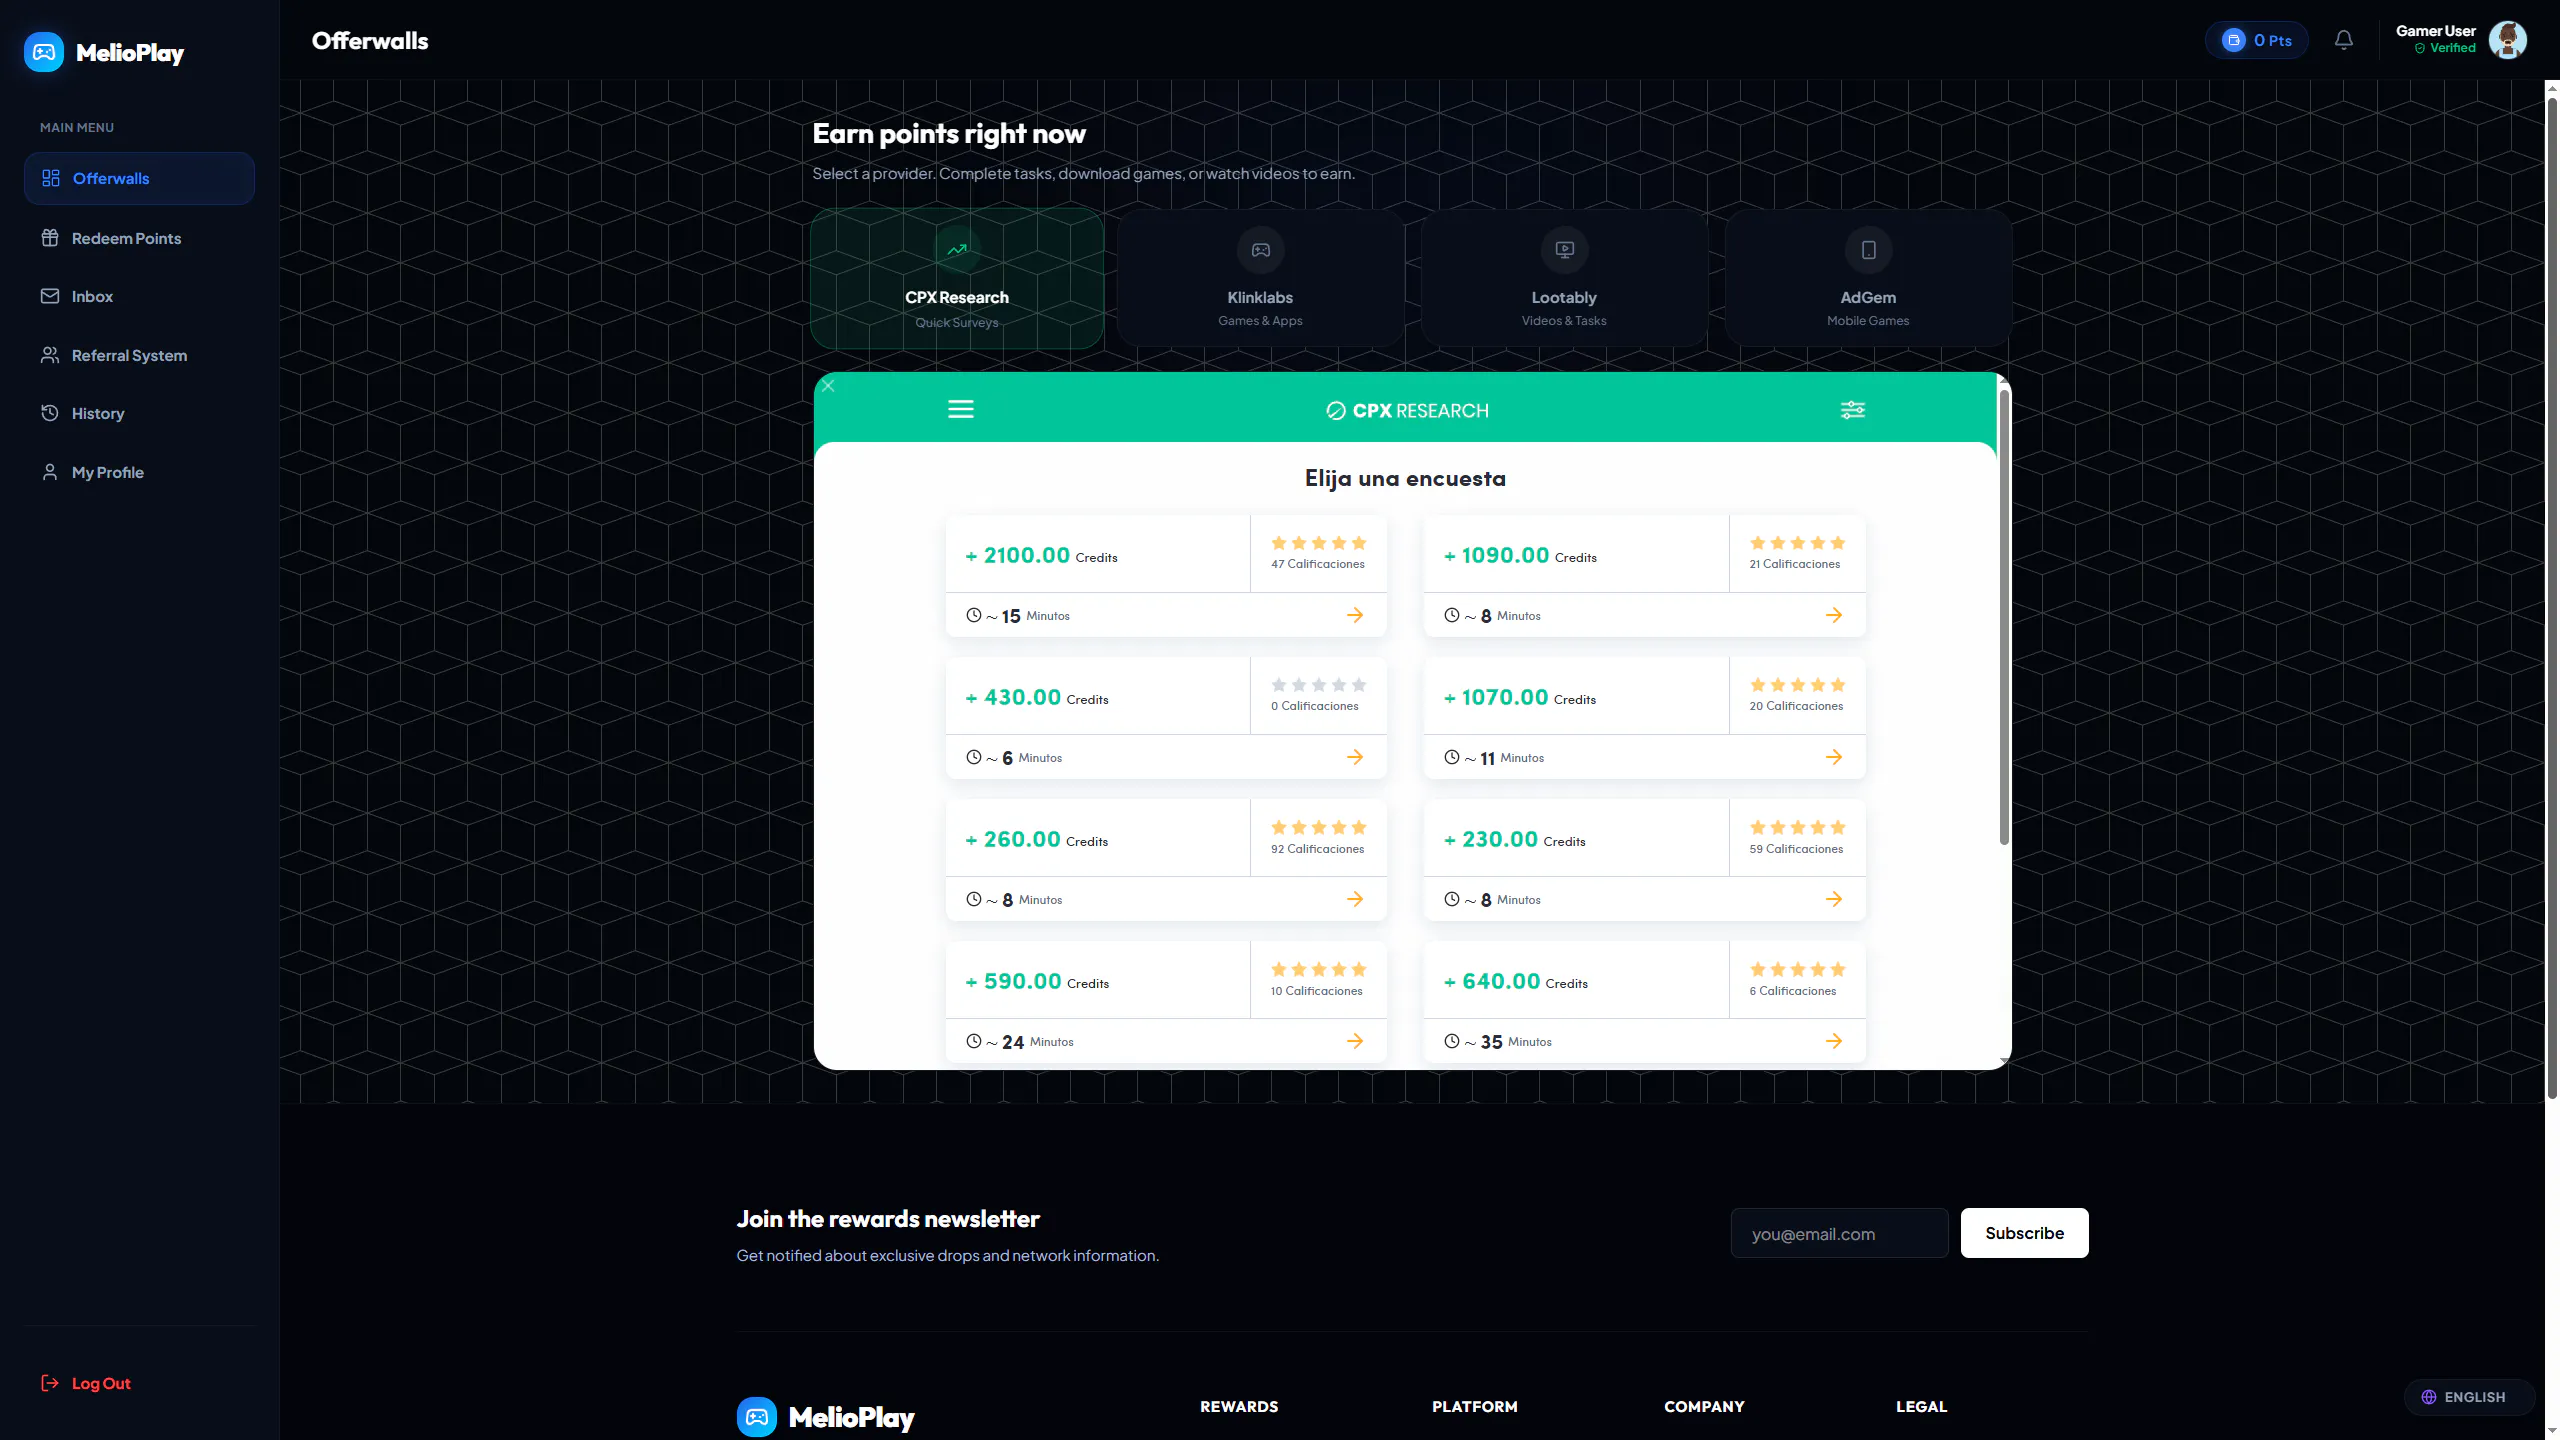The height and width of the screenshot is (1440, 2560).
Task: Click the Subscribe button
Action: point(2024,1233)
